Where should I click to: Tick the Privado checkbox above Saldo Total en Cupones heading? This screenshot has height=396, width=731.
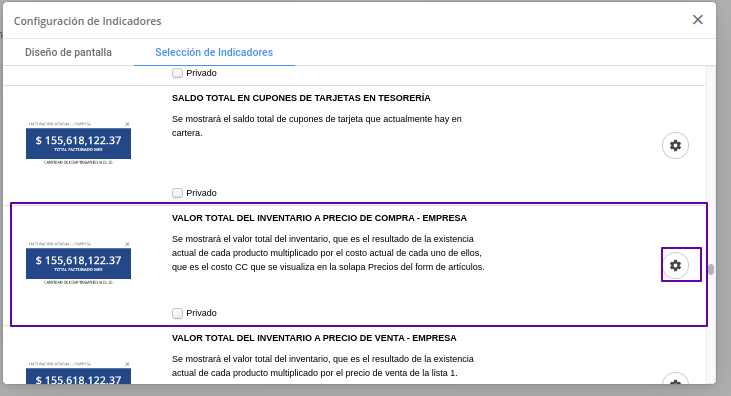tap(177, 73)
